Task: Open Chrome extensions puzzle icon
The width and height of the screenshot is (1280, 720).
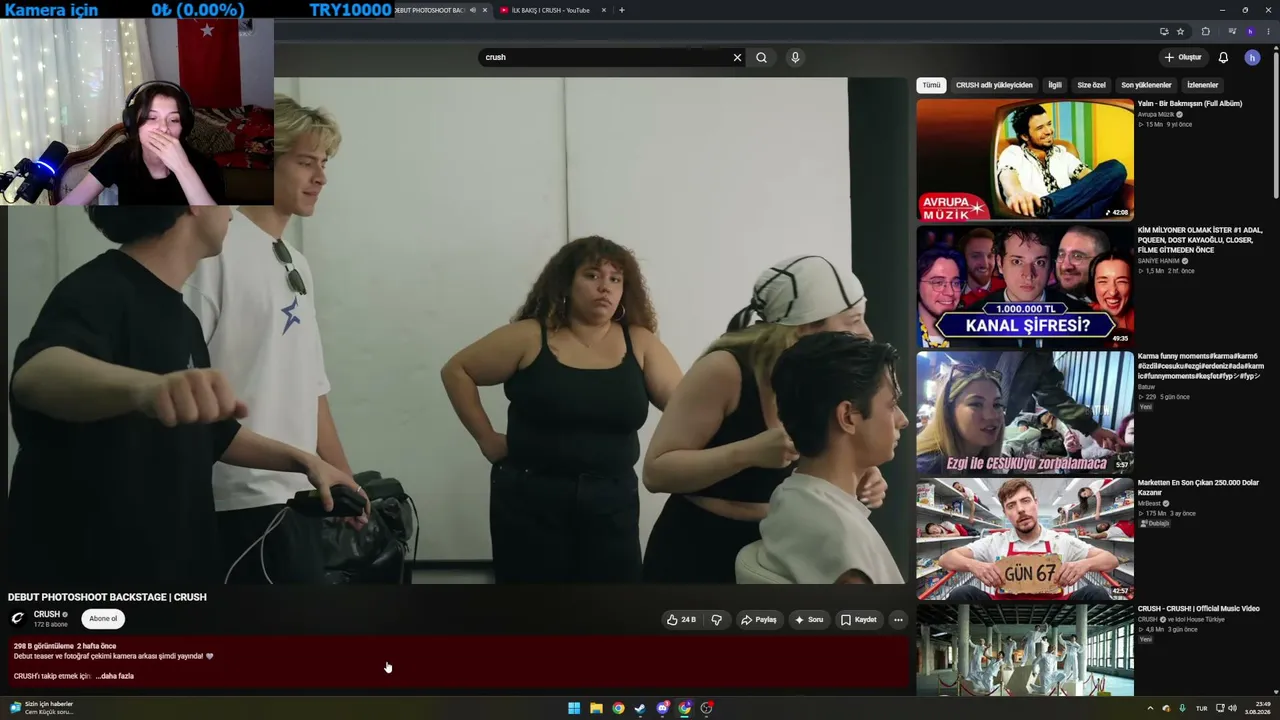Action: click(1205, 31)
